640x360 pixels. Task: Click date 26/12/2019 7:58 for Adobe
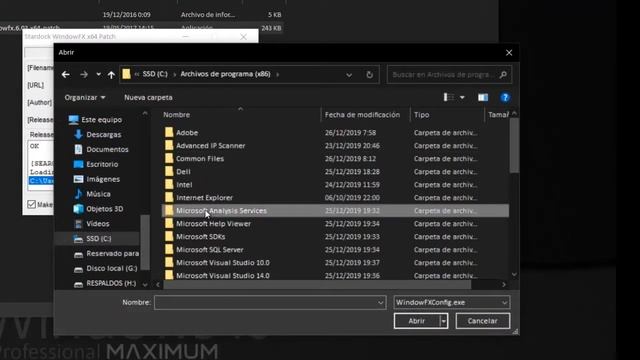tap(350, 133)
